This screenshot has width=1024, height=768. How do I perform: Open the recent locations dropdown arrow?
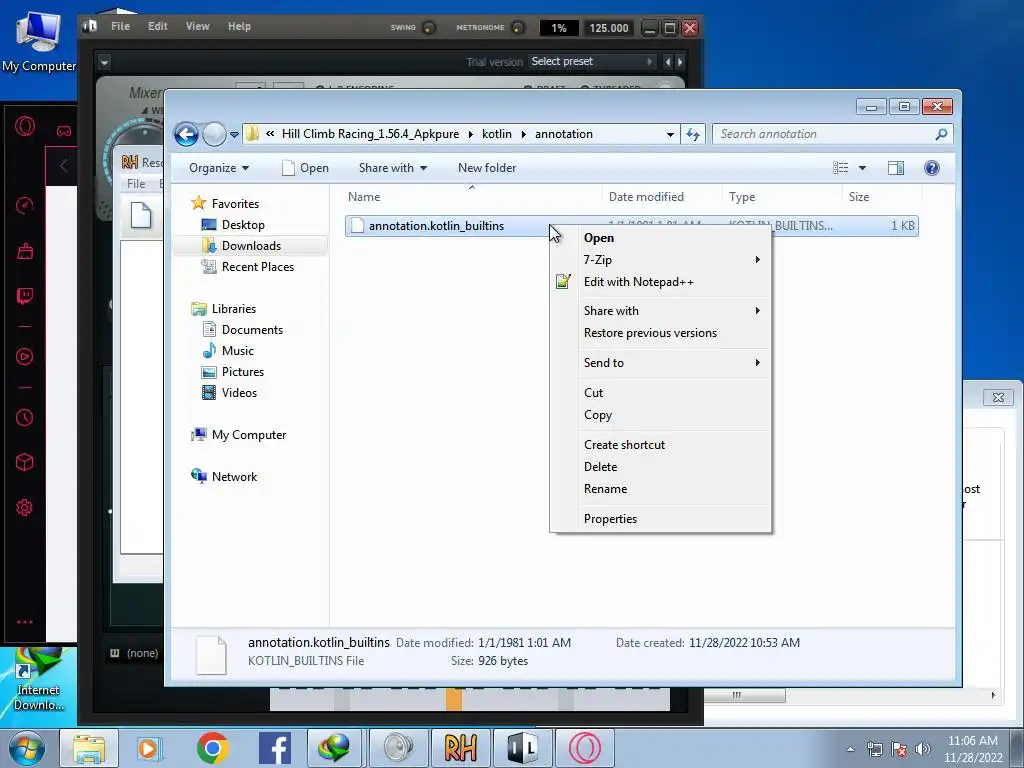pos(234,135)
